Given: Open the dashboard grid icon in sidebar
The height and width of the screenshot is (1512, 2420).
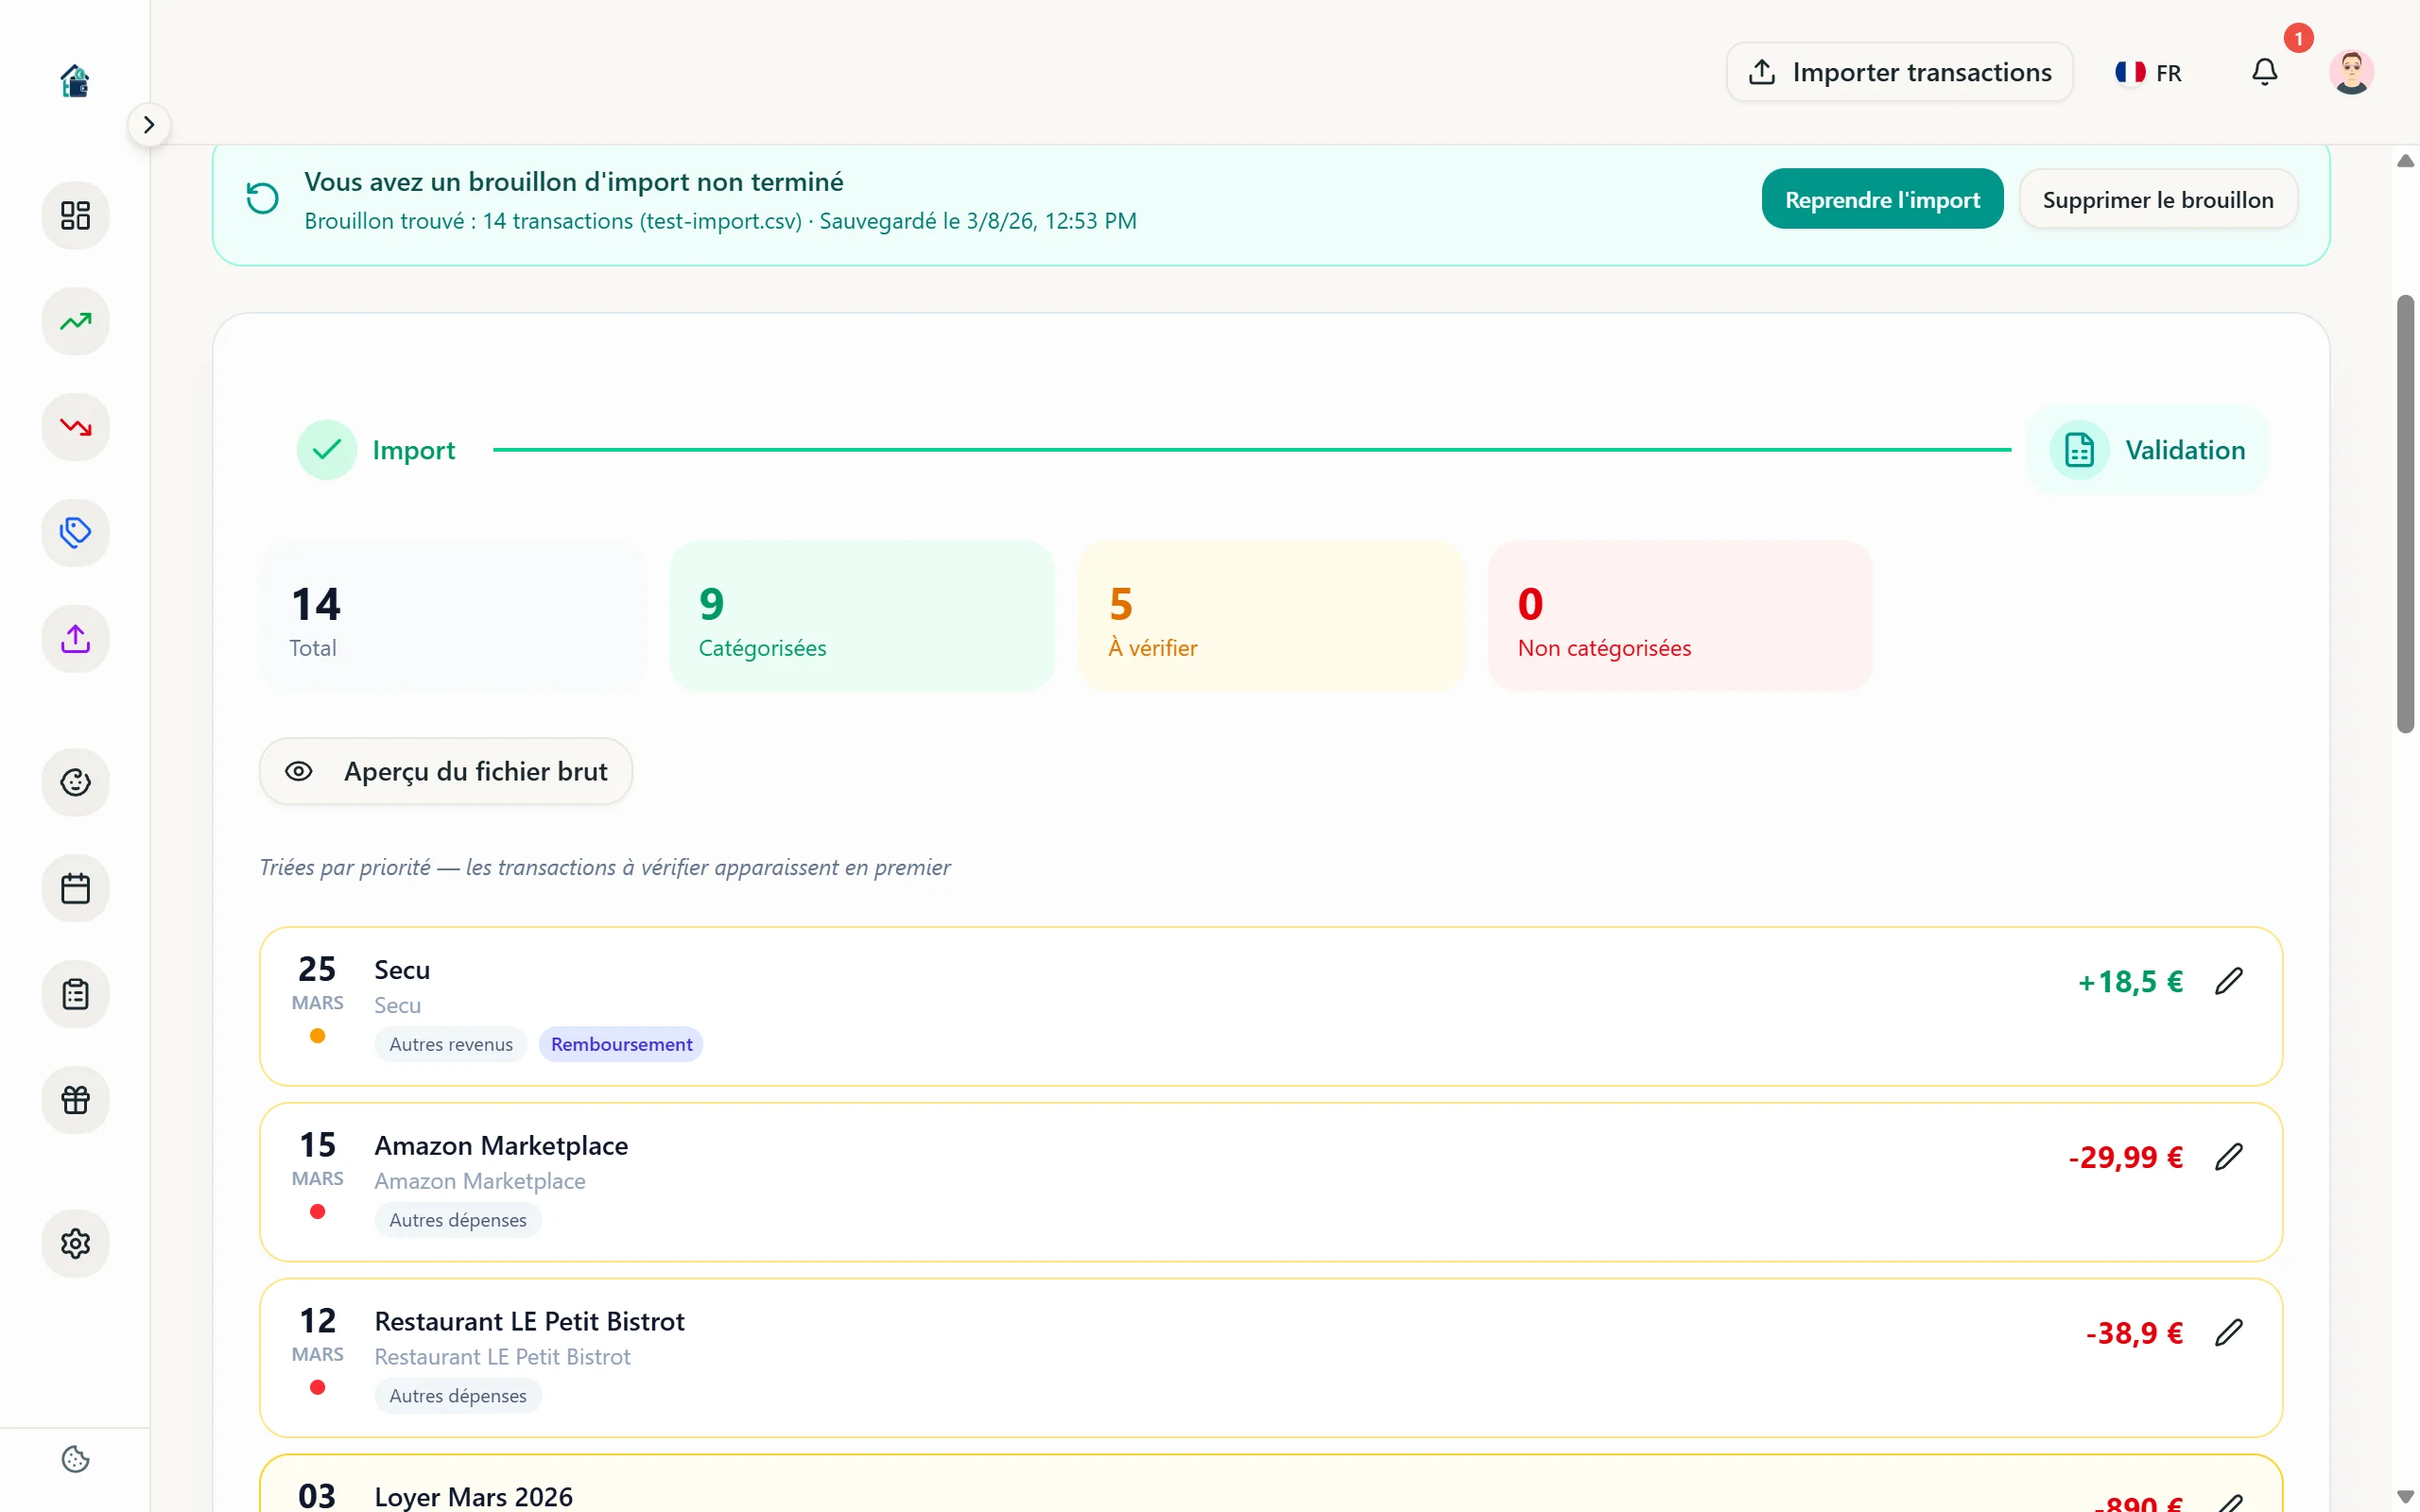Looking at the screenshot, I should click(75, 215).
